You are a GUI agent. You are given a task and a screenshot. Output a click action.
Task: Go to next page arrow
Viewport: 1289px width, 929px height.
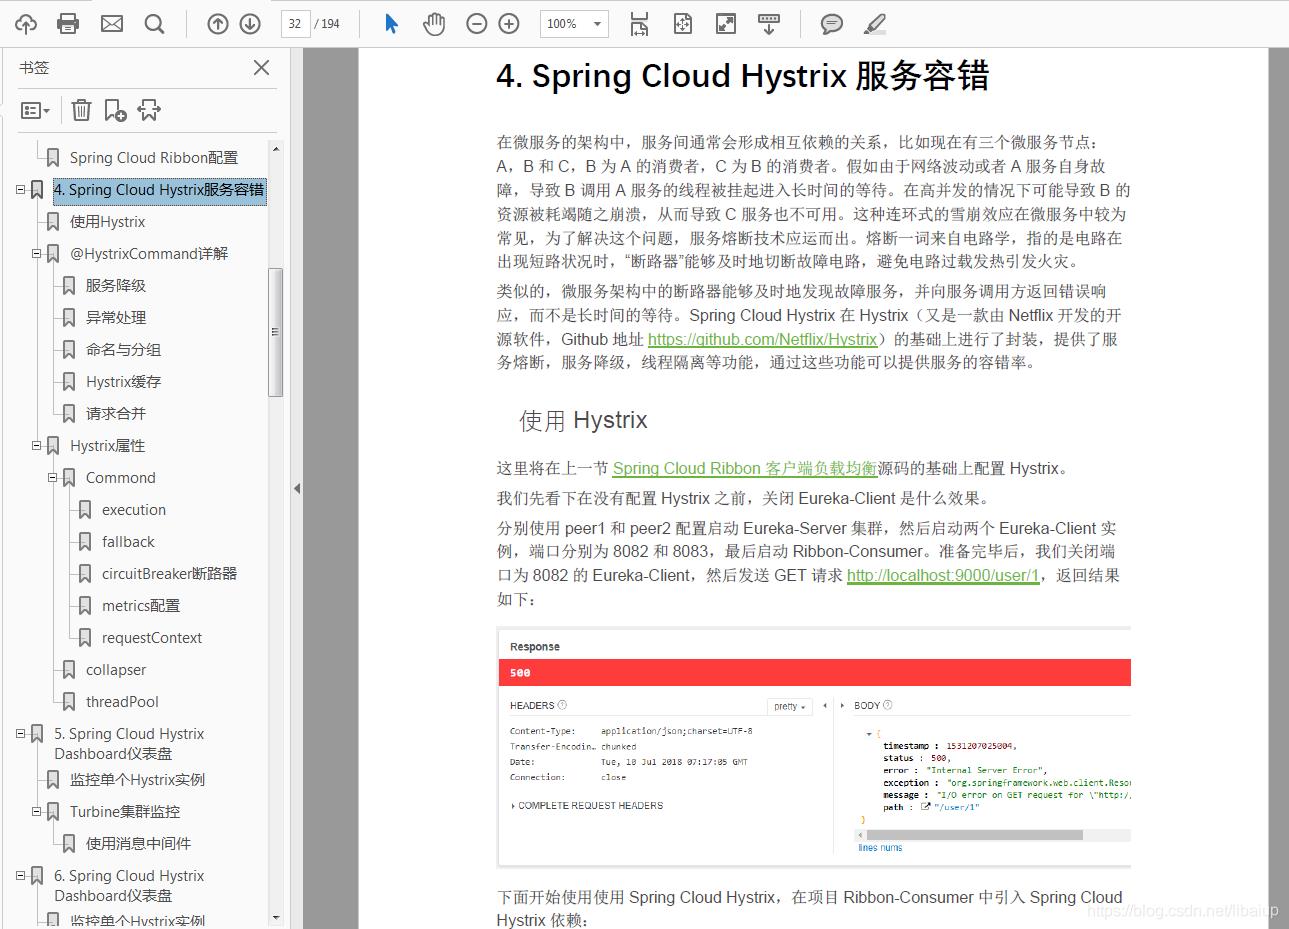[250, 24]
